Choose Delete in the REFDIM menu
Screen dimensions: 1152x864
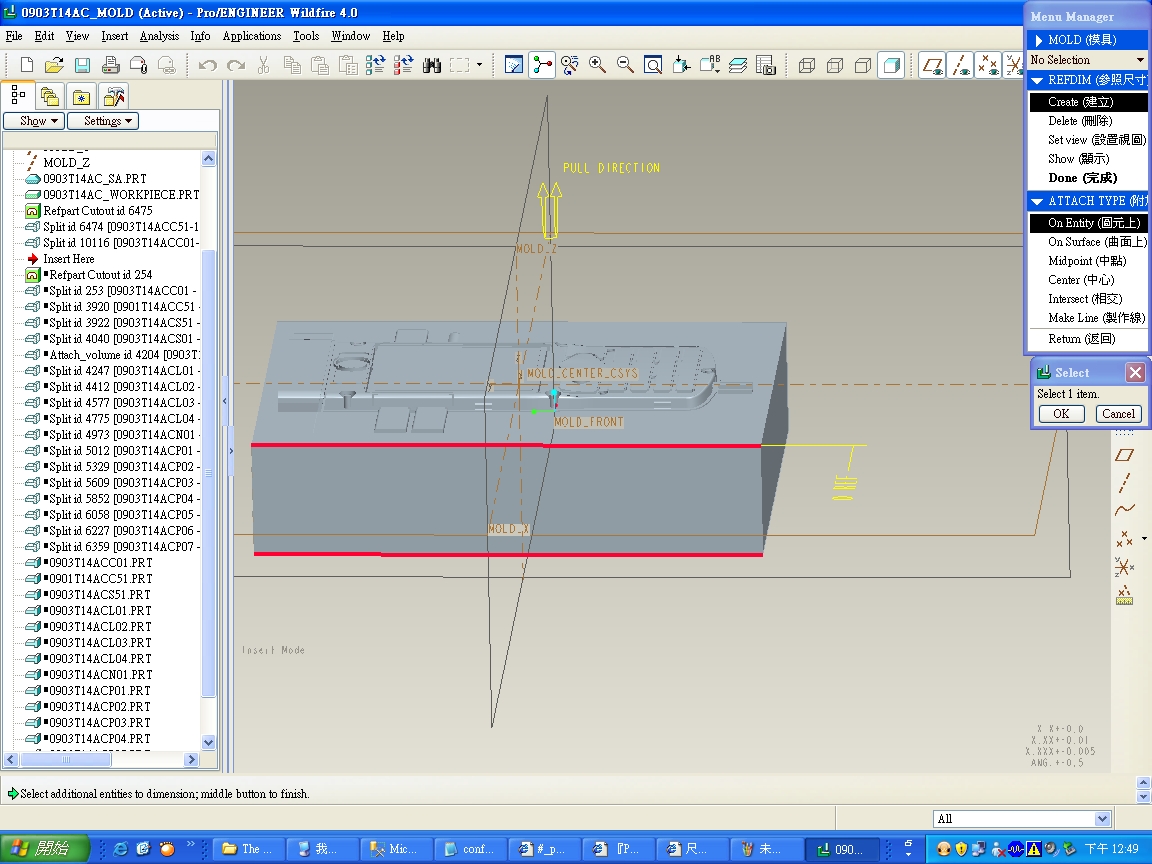1080,120
